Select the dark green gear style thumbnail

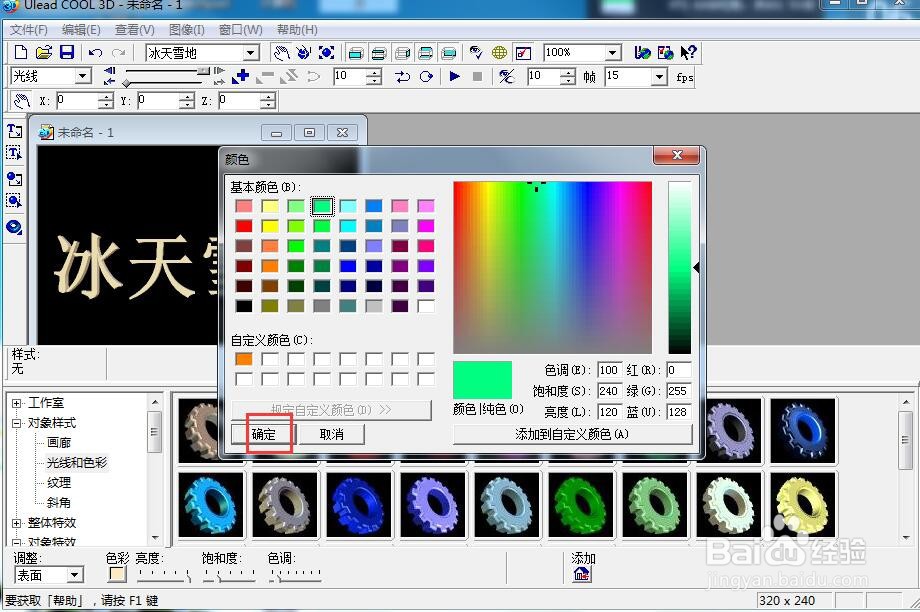581,505
